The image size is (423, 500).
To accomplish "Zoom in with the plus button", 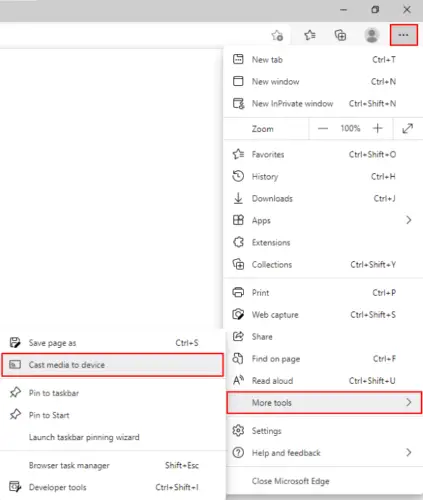I will click(378, 128).
